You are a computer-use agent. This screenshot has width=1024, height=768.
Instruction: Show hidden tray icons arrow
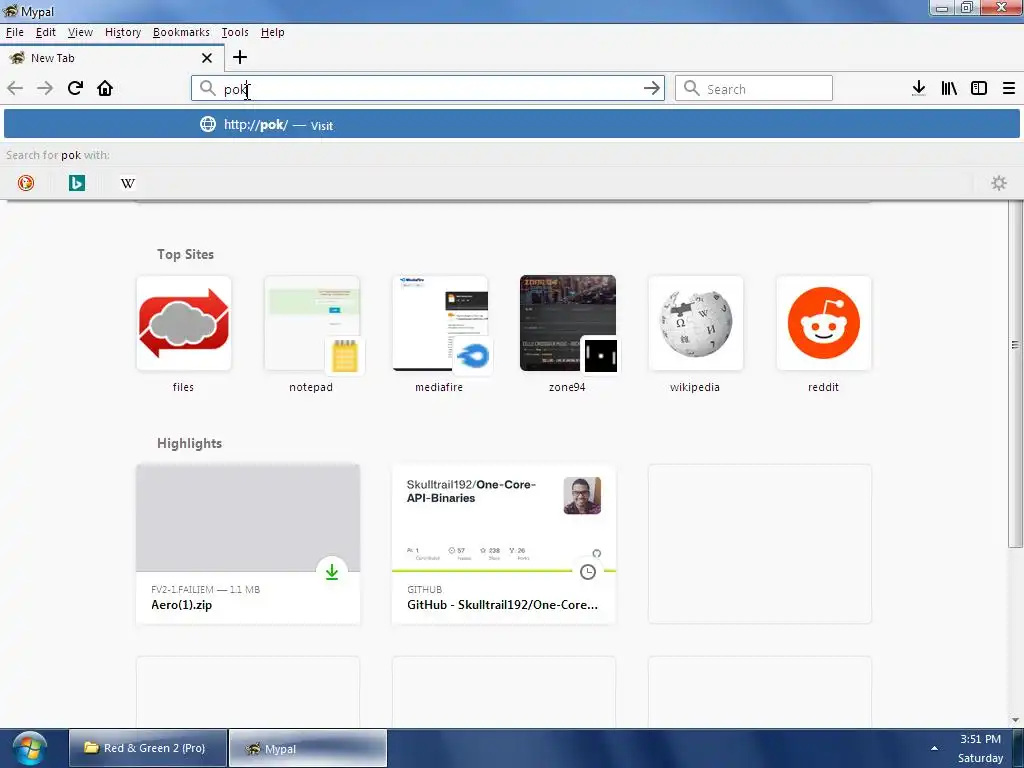coord(935,748)
